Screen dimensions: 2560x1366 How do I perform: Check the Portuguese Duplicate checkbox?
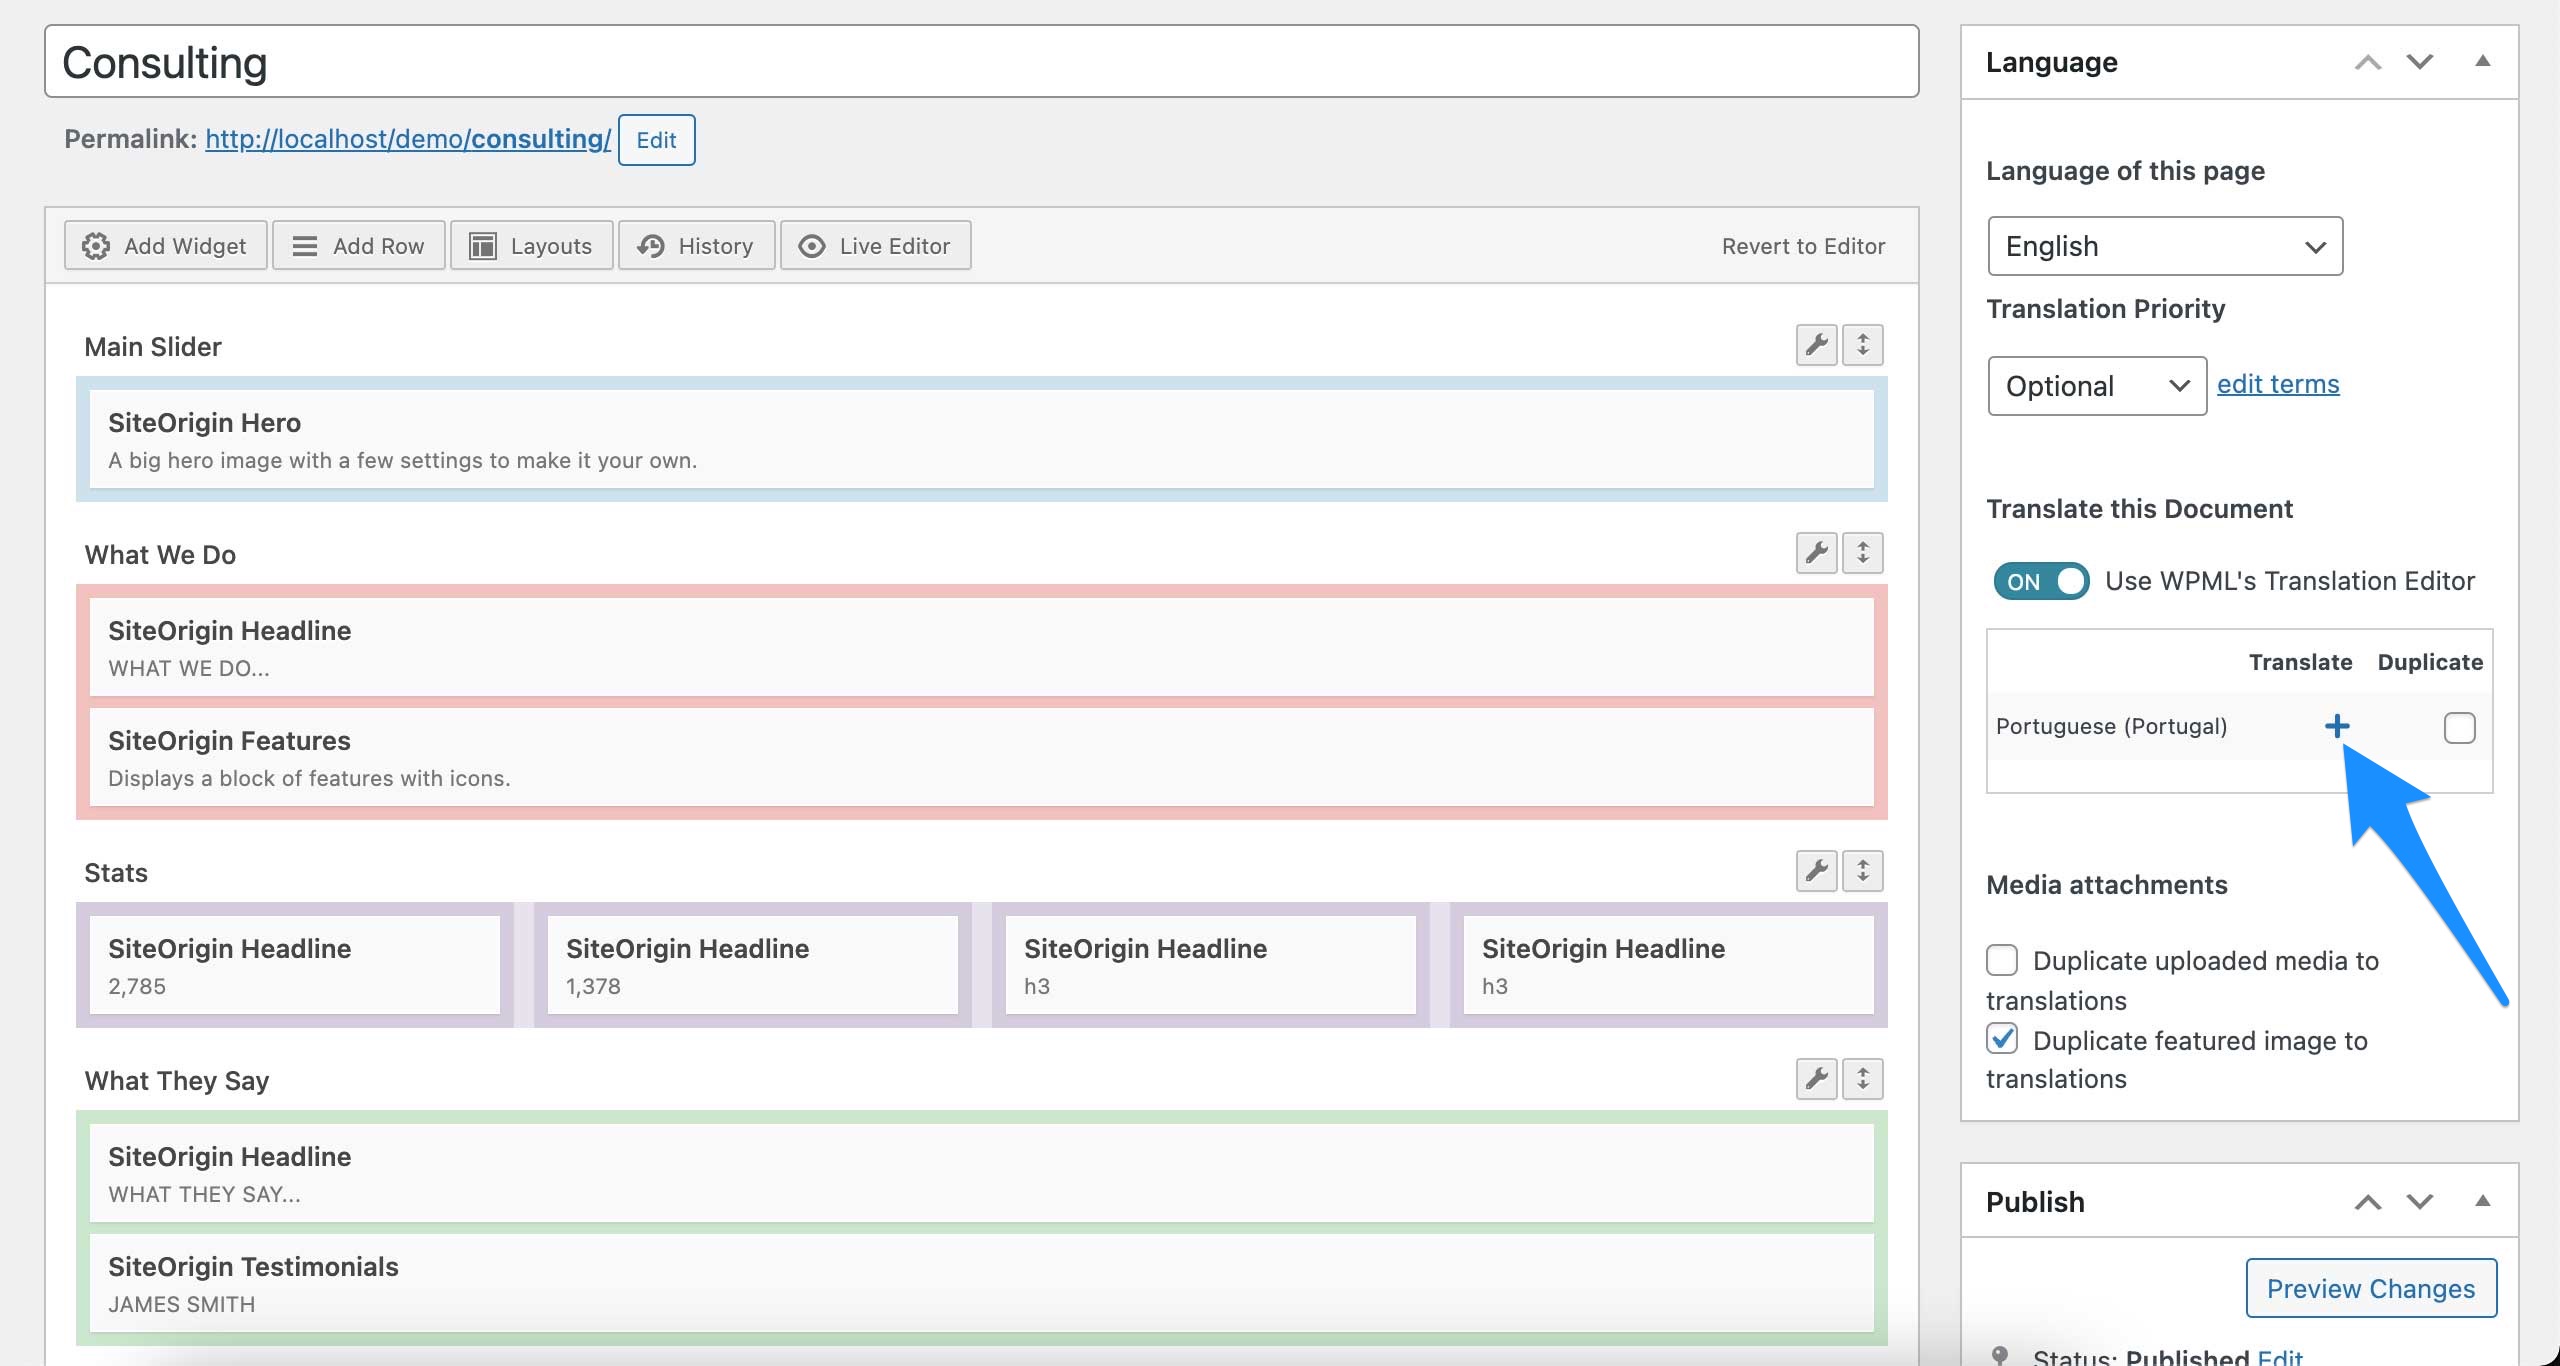tap(2459, 728)
